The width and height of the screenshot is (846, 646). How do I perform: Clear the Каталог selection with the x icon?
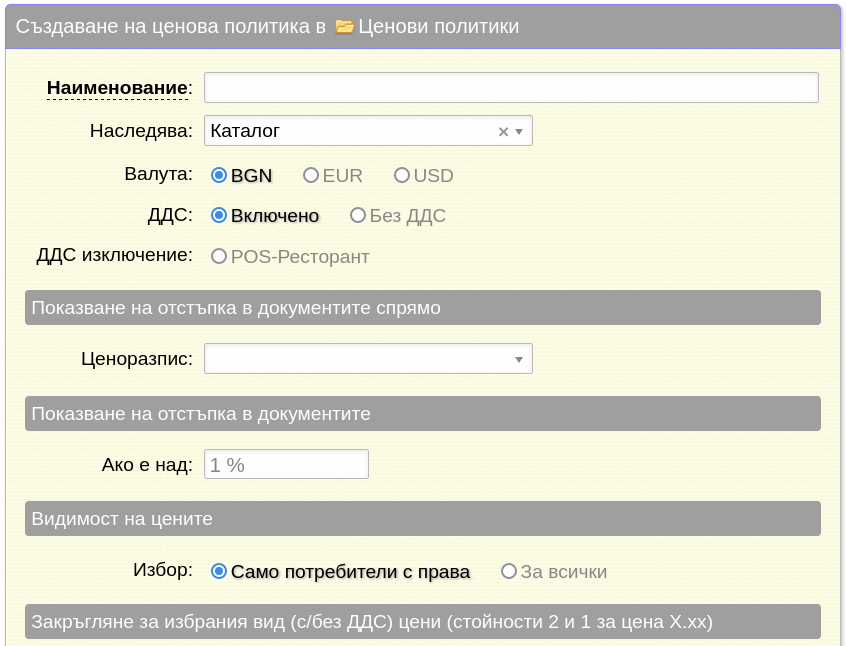tap(503, 131)
